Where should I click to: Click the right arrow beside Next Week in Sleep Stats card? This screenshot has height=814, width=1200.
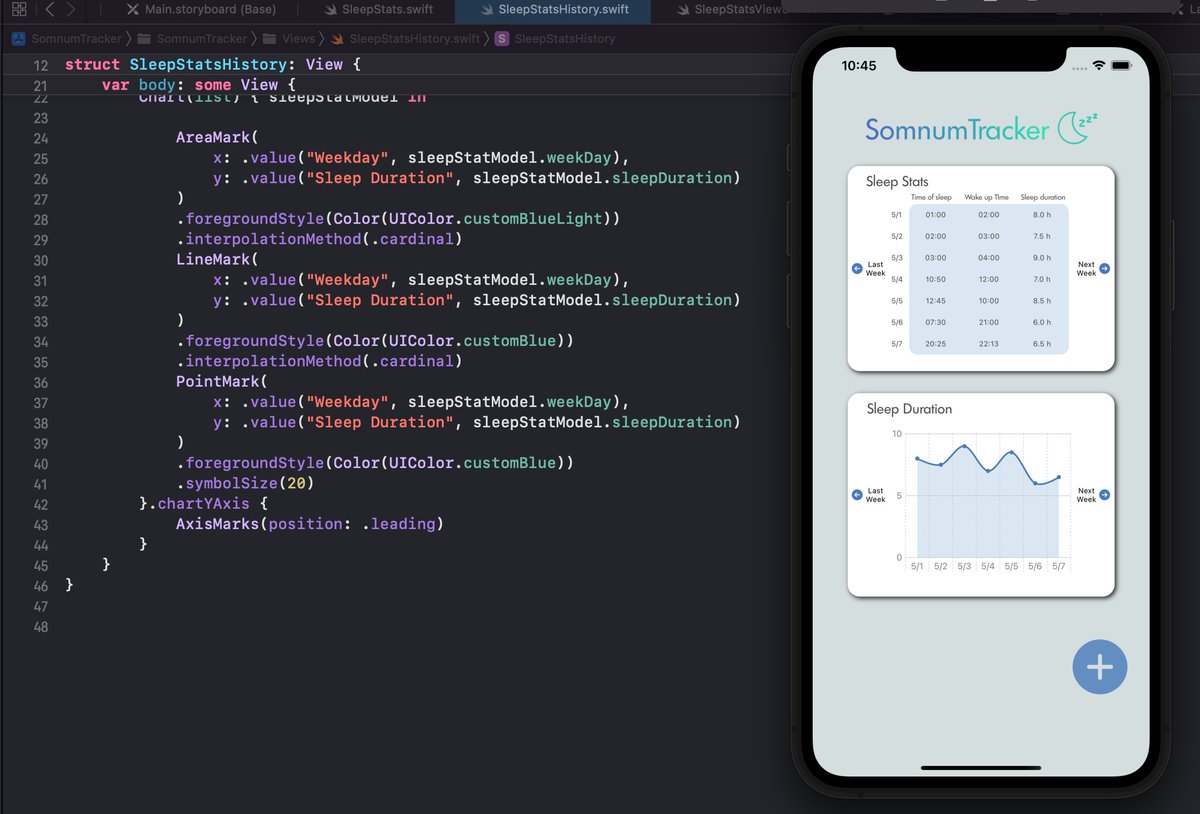tap(1105, 268)
